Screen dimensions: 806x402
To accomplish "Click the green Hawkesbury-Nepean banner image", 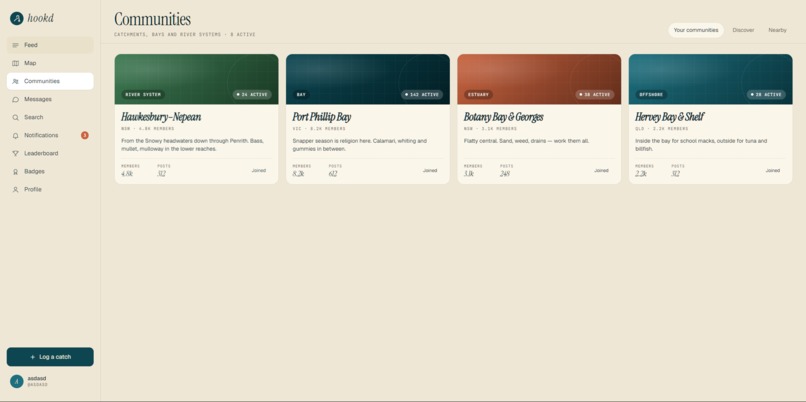I will [x=196, y=79].
